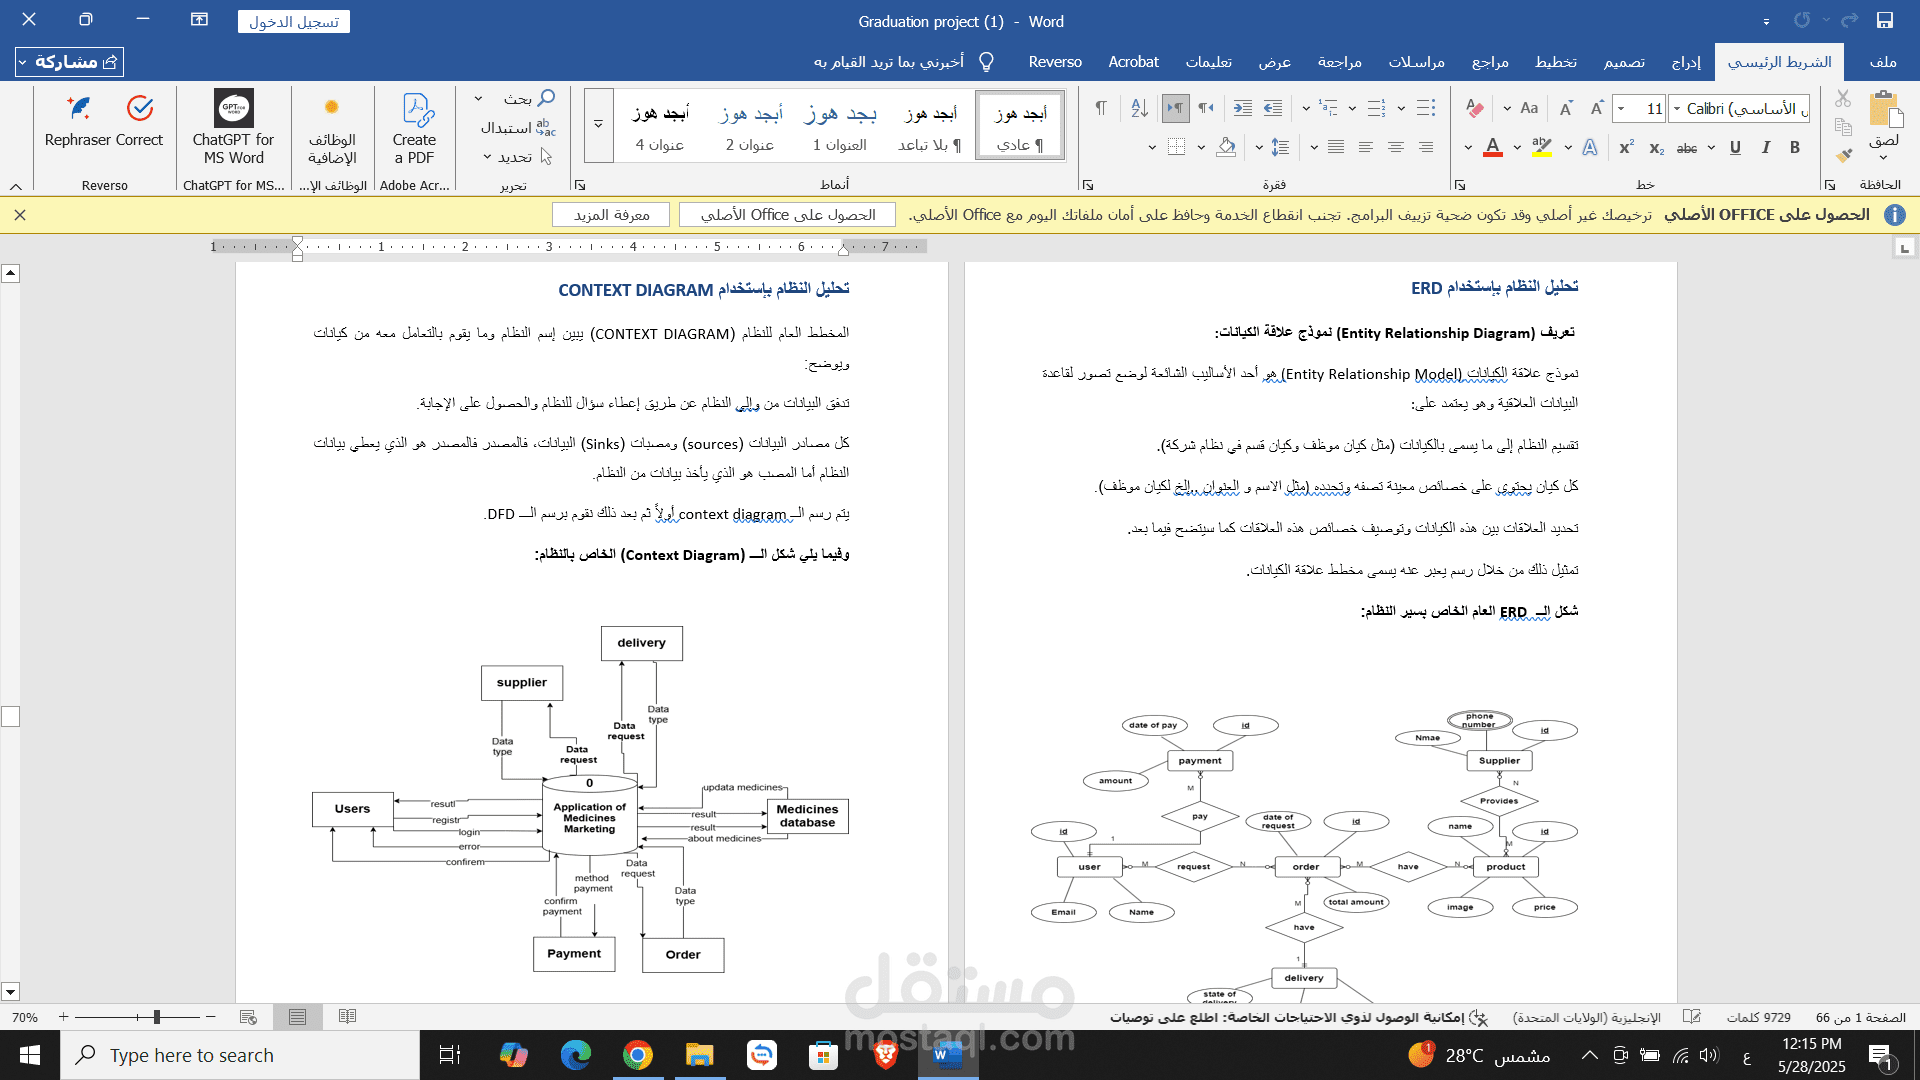The width and height of the screenshot is (1920, 1080).
Task: Click the تسجيل الدخول (Sign in) button
Action: coord(294,22)
